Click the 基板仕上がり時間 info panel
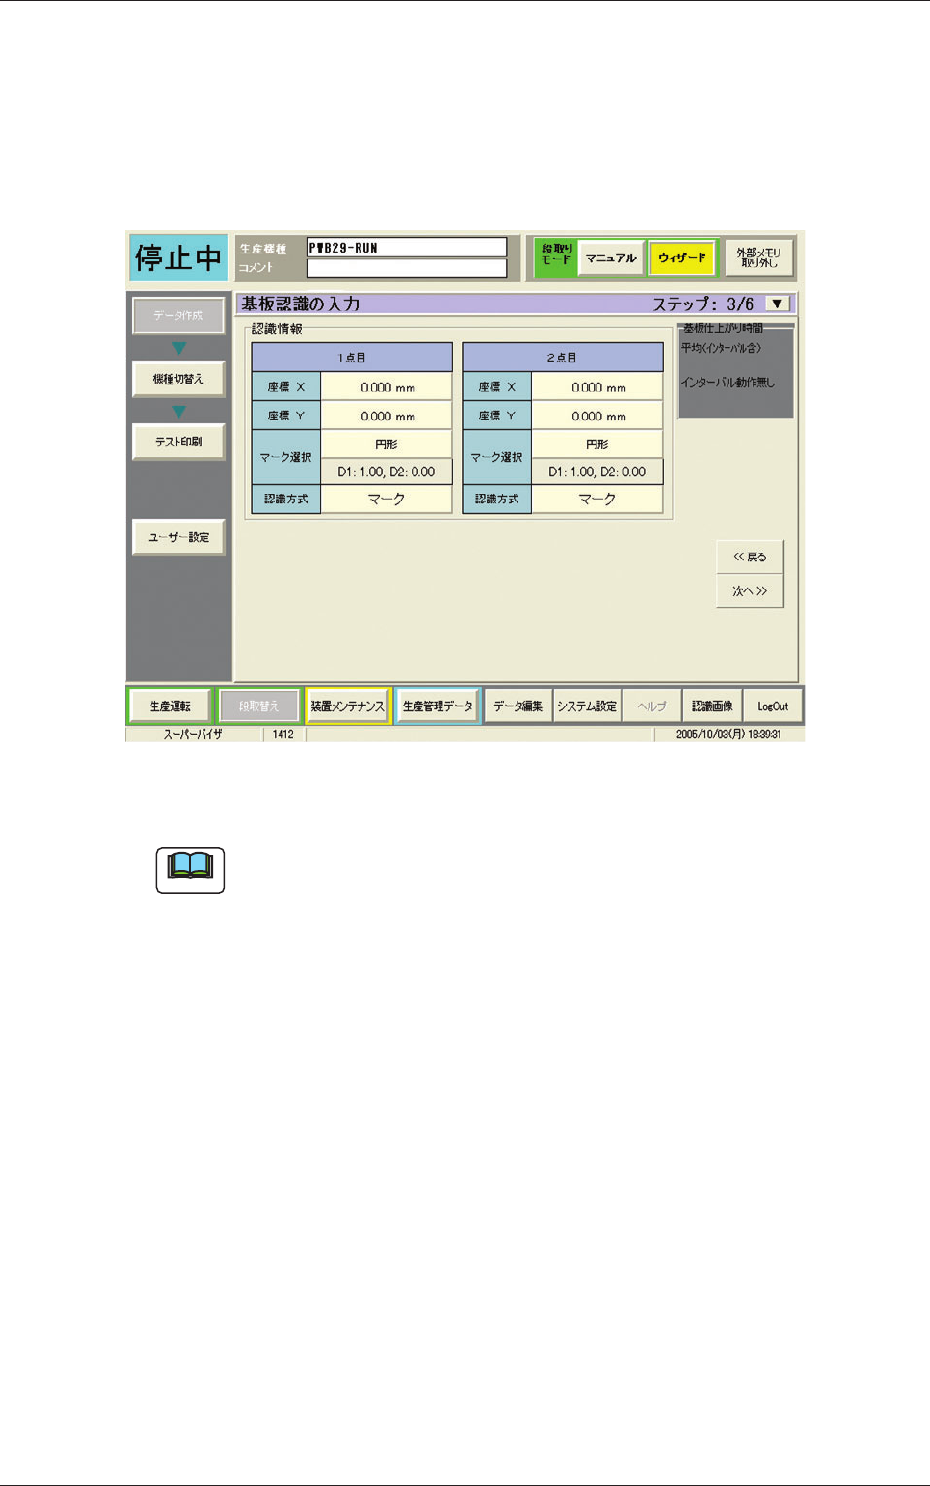Viewport: 930px width, 1486px height. click(736, 370)
